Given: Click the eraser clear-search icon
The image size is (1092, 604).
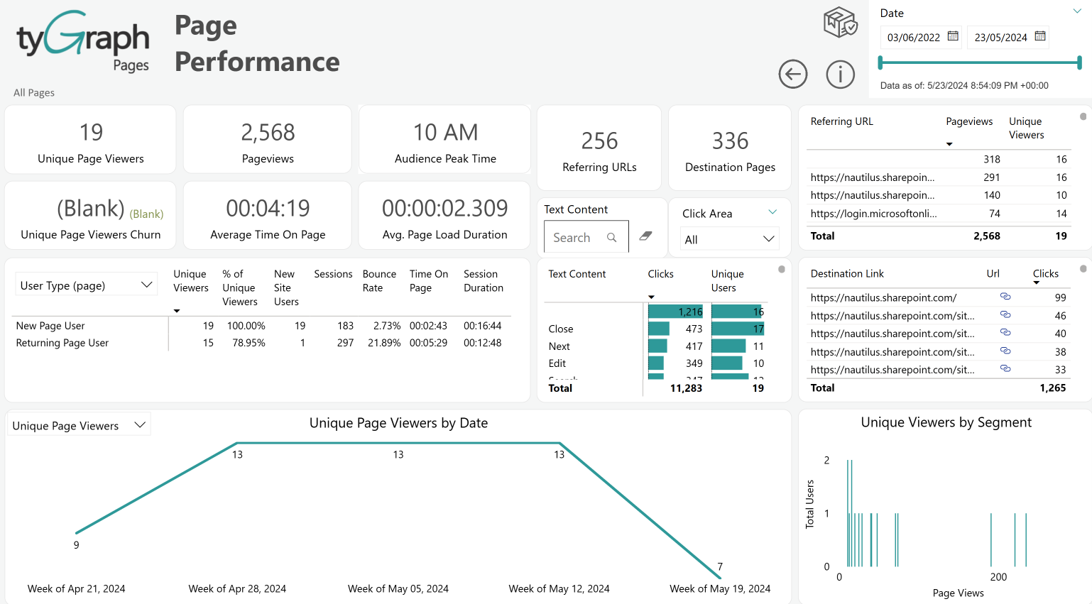Looking at the screenshot, I should (646, 236).
